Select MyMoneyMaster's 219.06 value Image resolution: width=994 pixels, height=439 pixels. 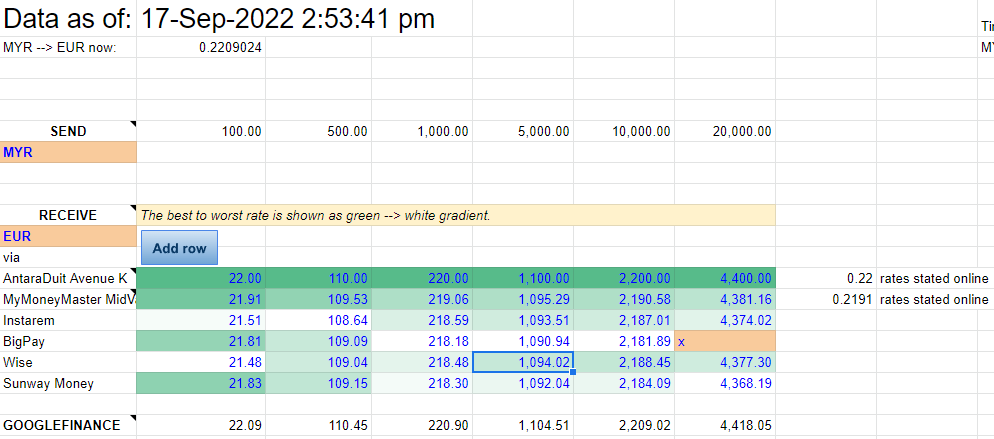pyautogui.click(x=422, y=299)
